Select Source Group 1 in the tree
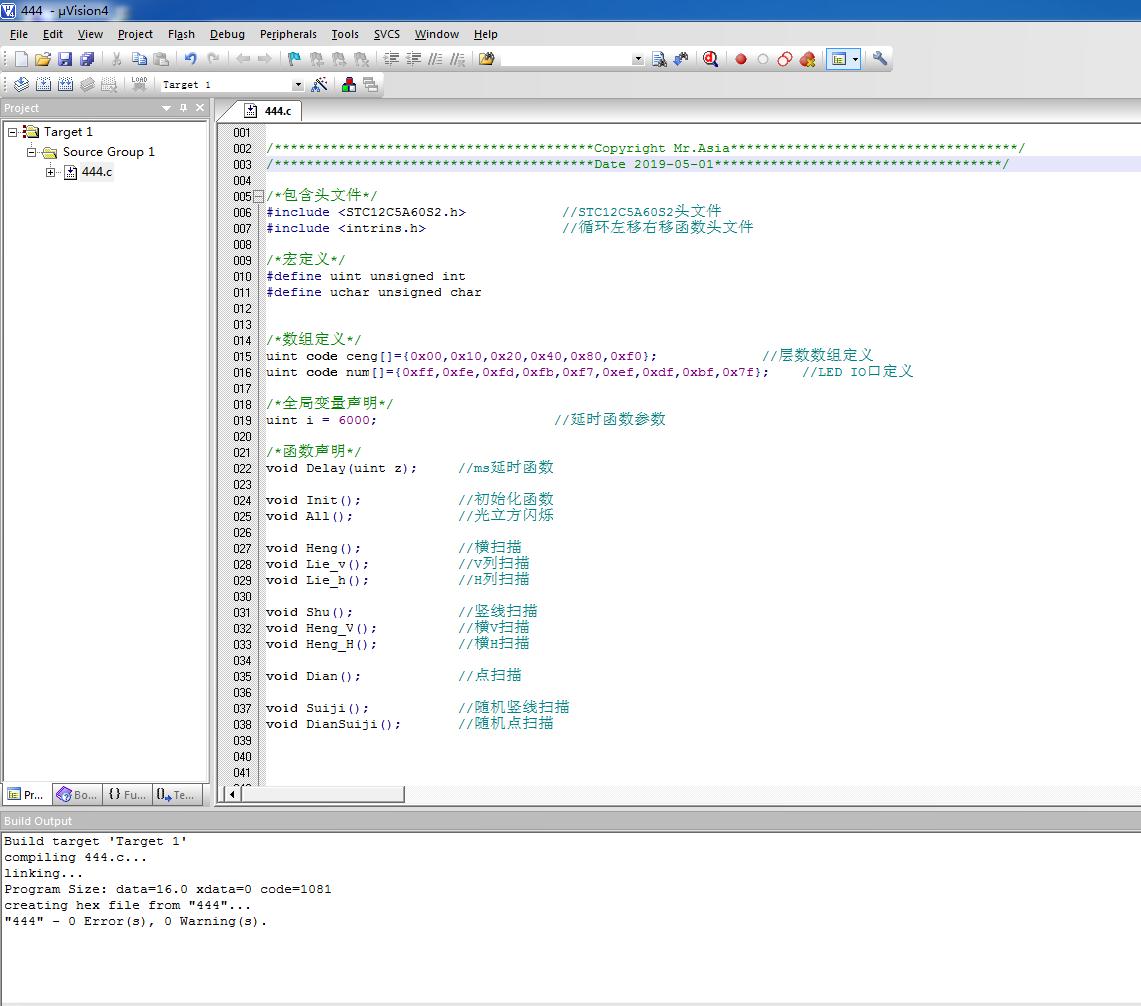 (108, 151)
